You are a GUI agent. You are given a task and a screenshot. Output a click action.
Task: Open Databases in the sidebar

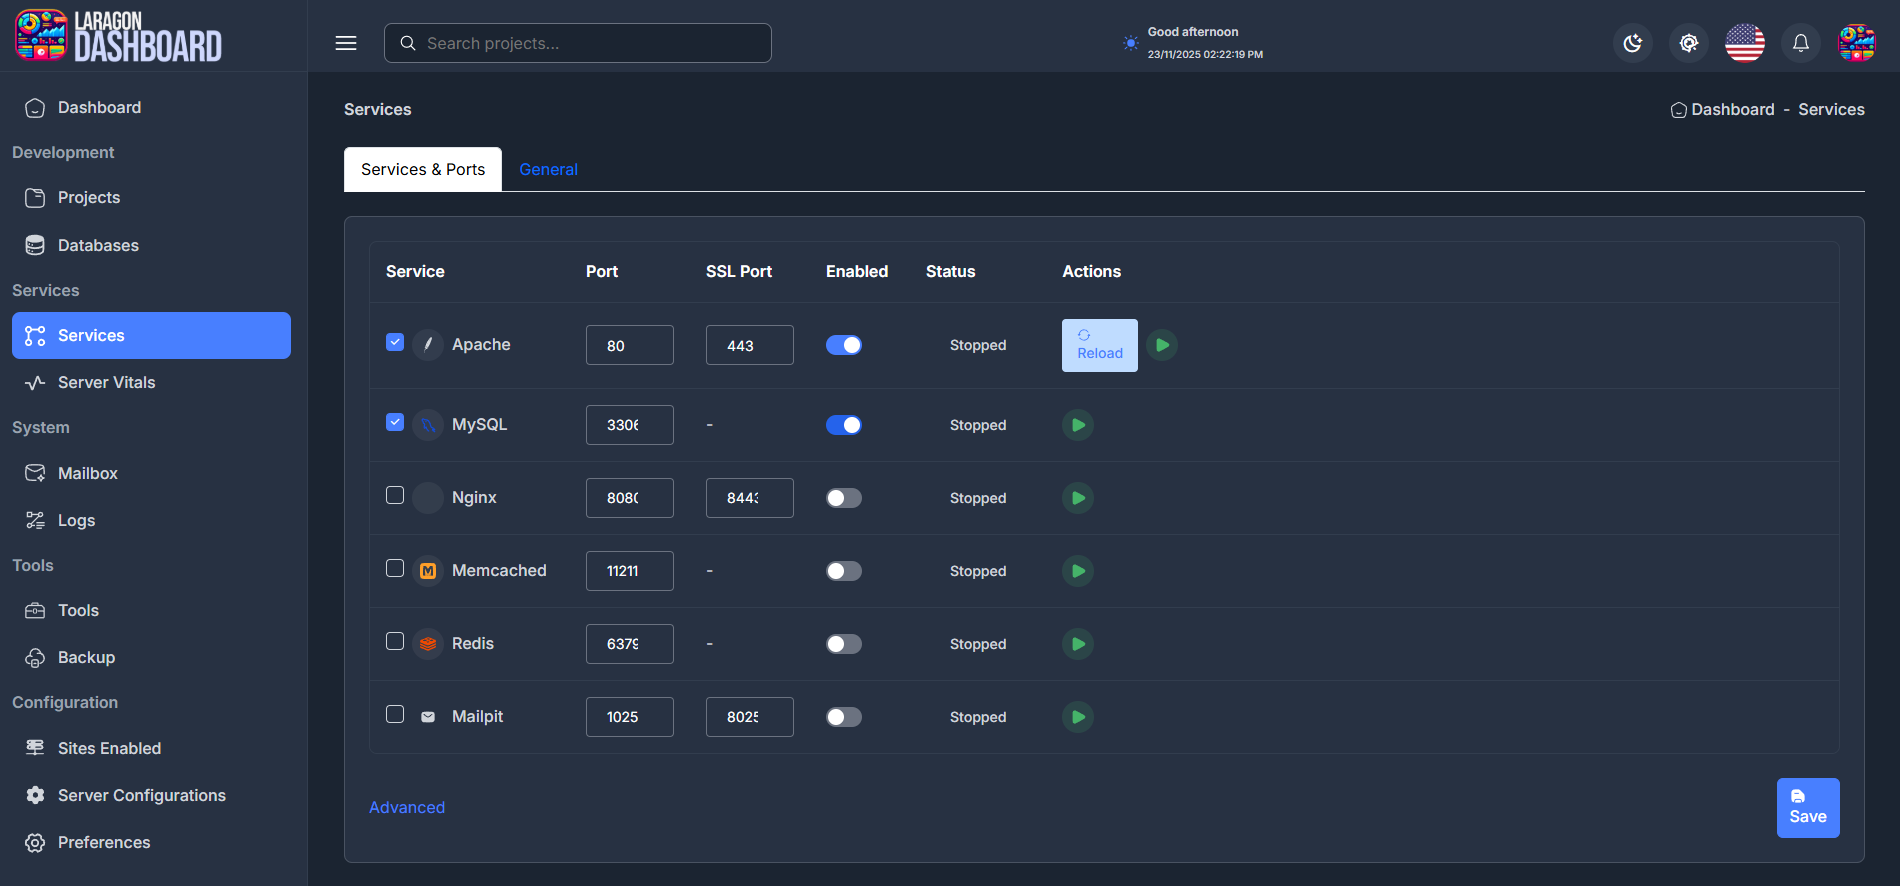(151, 245)
